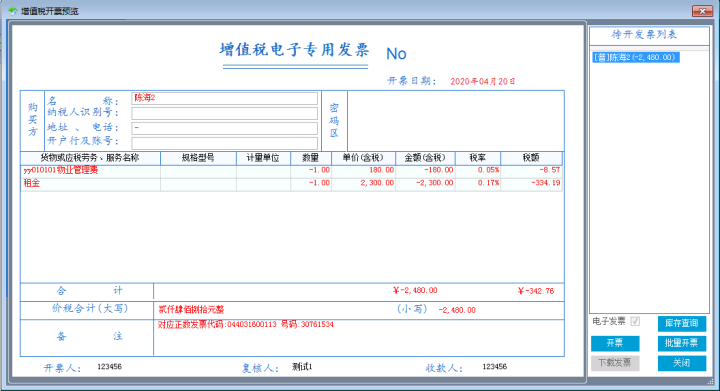Close the 增值税开票预览 window

(x=702, y=11)
